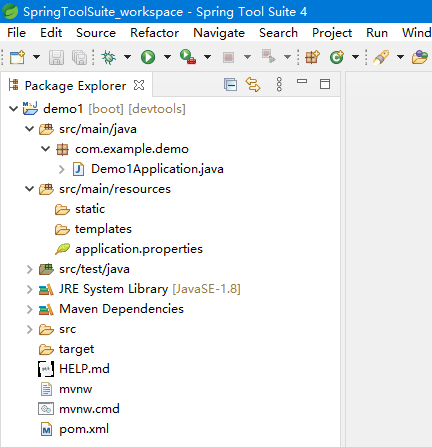This screenshot has height=447, width=432.
Task: Open the dropdown arrow next to Run button
Action: [168, 57]
